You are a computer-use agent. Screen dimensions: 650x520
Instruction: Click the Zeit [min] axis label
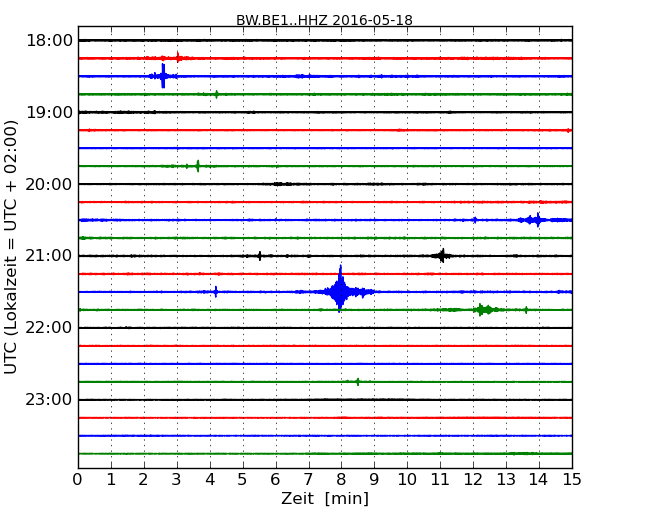point(325,498)
